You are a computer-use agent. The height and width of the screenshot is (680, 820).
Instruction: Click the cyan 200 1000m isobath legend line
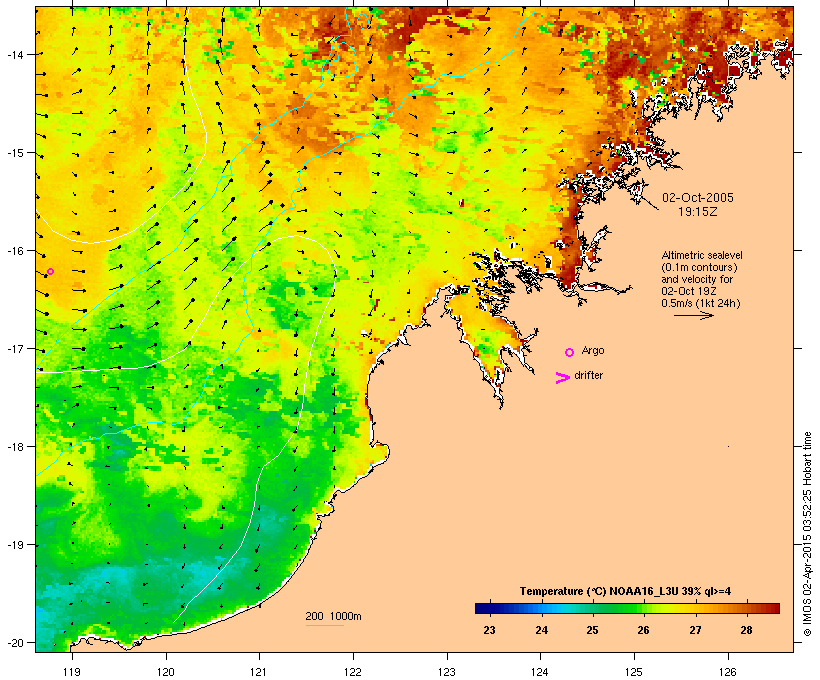[x=325, y=625]
